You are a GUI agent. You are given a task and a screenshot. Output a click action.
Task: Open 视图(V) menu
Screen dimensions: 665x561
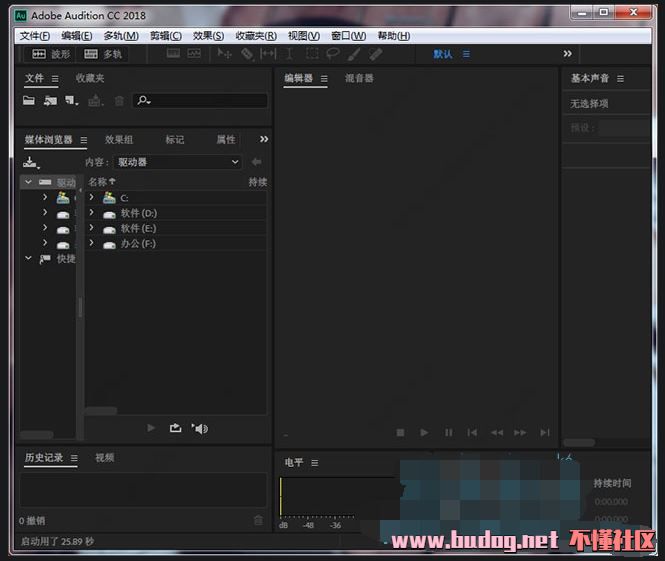(304, 36)
